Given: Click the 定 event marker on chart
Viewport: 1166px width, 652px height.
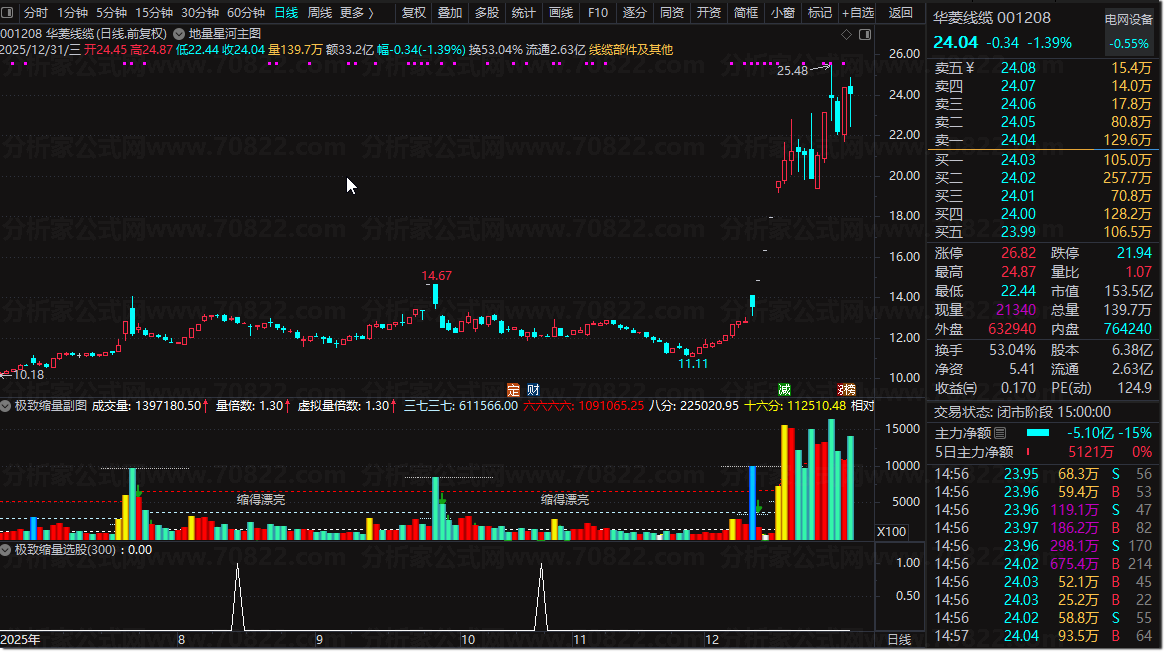Looking at the screenshot, I should [x=513, y=389].
